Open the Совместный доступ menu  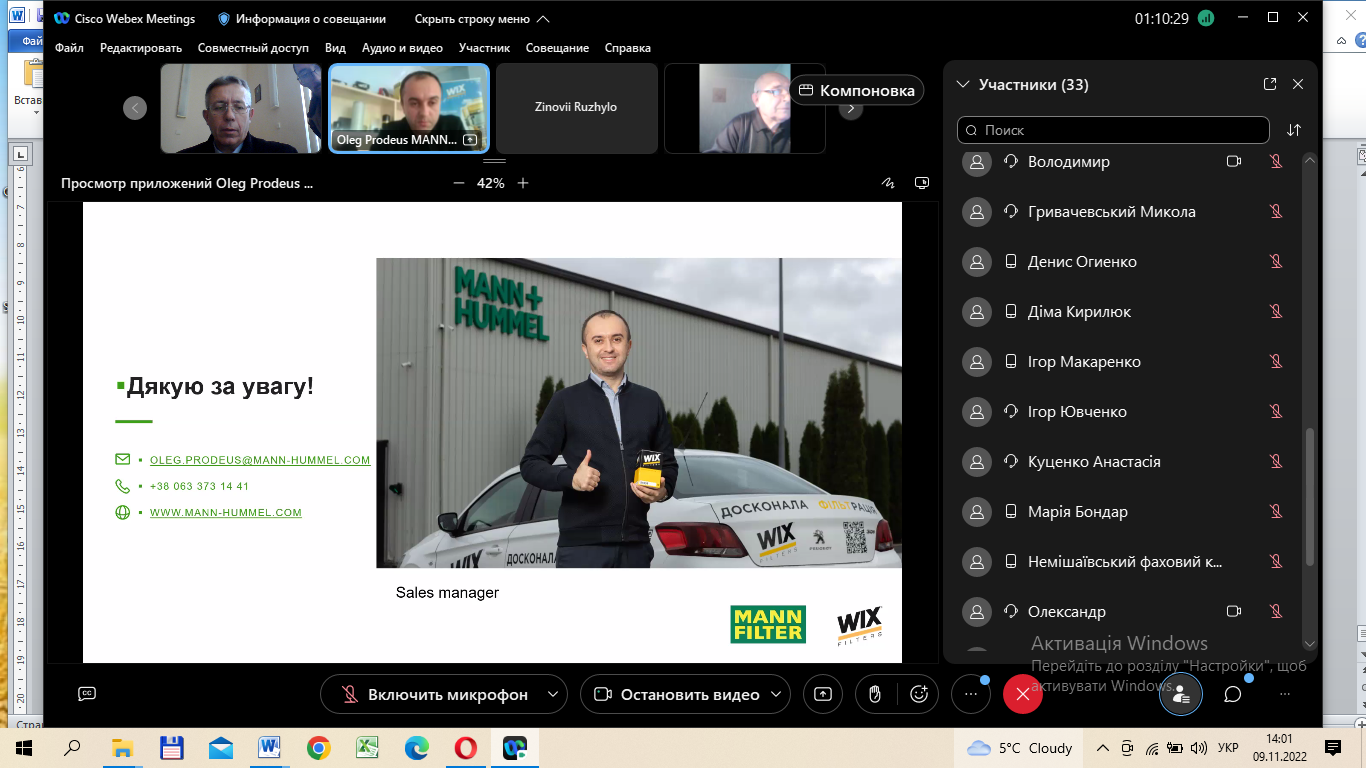253,48
